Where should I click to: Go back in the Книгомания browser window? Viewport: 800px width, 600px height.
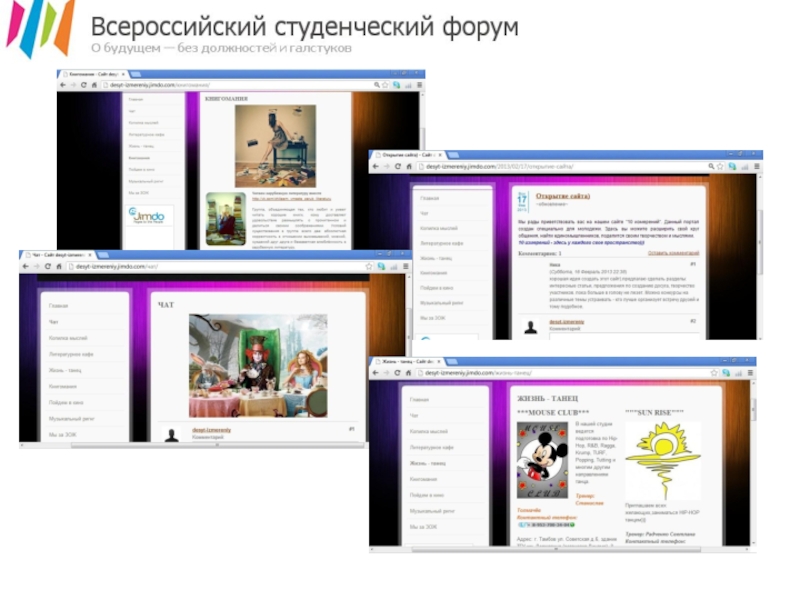coord(63,85)
